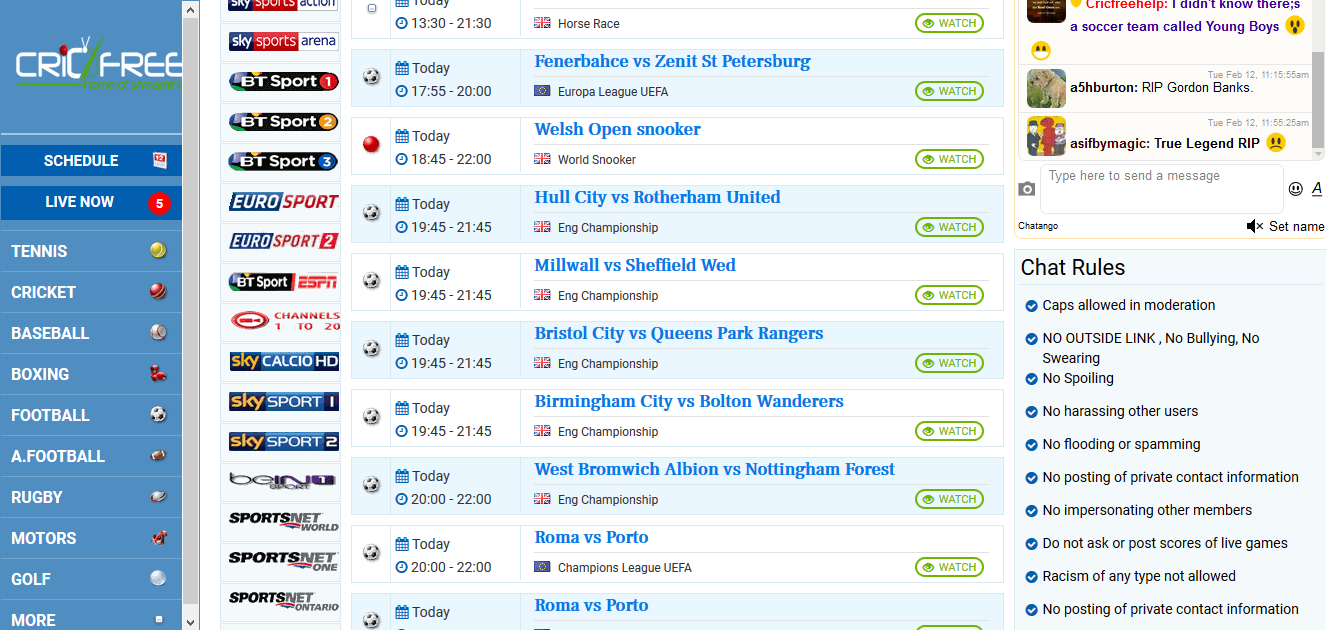Open the emoji picker in the chat box
Viewport: 1326px width, 630px height.
(1296, 188)
